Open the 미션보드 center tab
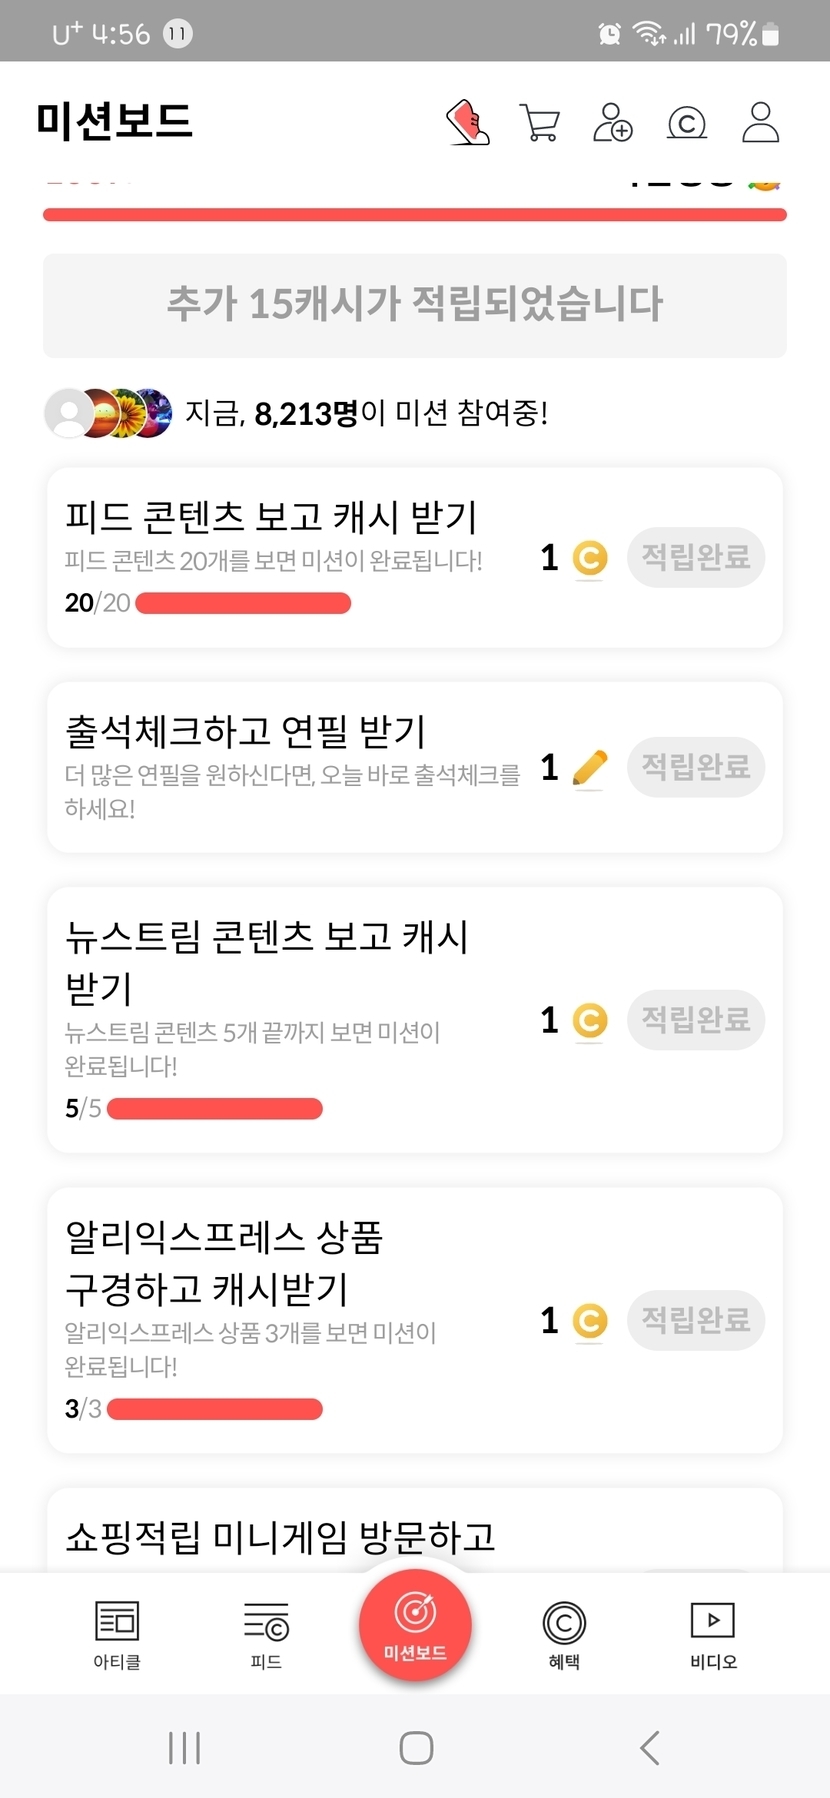 coord(415,1626)
